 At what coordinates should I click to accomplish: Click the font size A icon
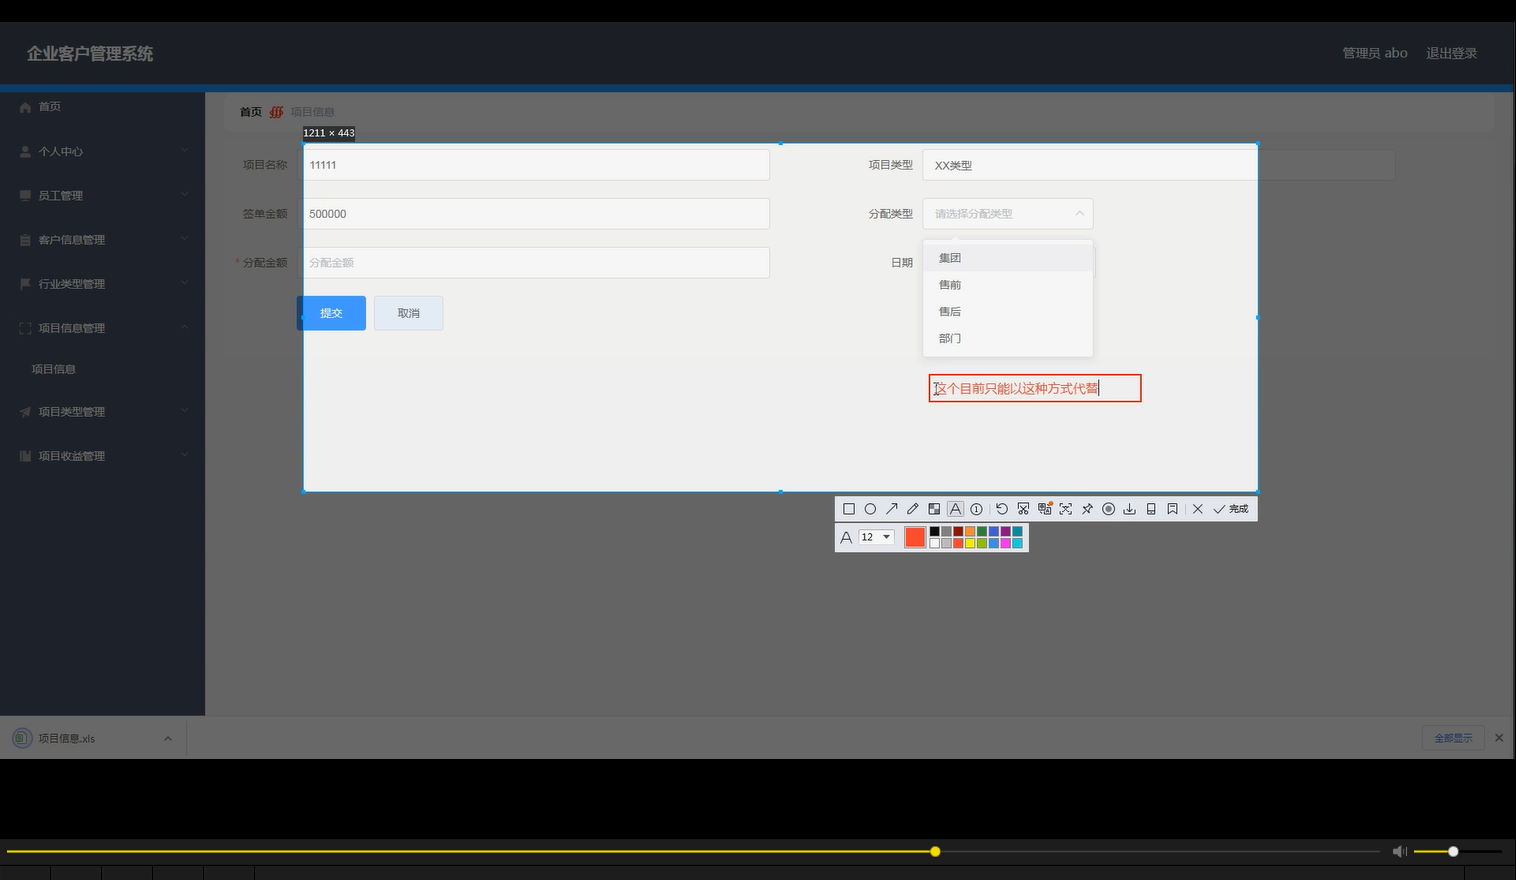click(846, 538)
